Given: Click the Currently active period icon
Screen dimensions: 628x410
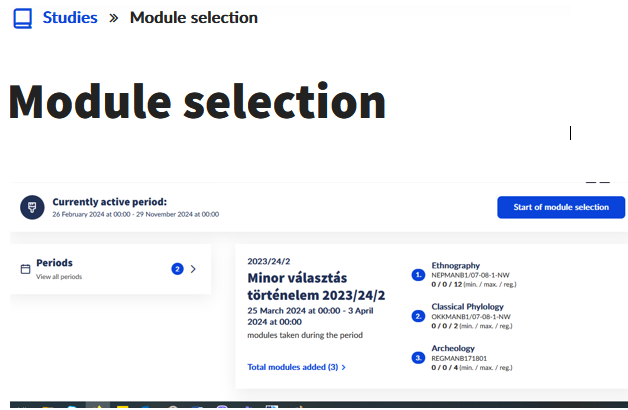Looking at the screenshot, I should coord(32,207).
